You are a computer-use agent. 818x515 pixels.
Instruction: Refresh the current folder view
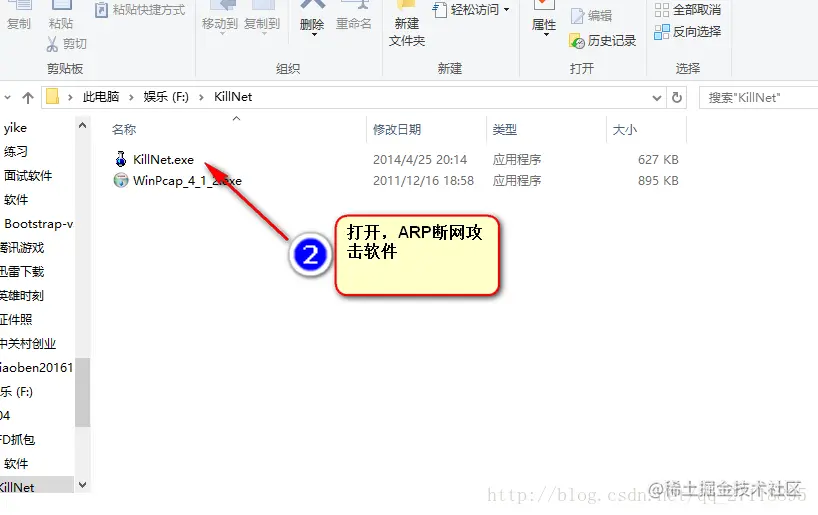click(x=677, y=98)
